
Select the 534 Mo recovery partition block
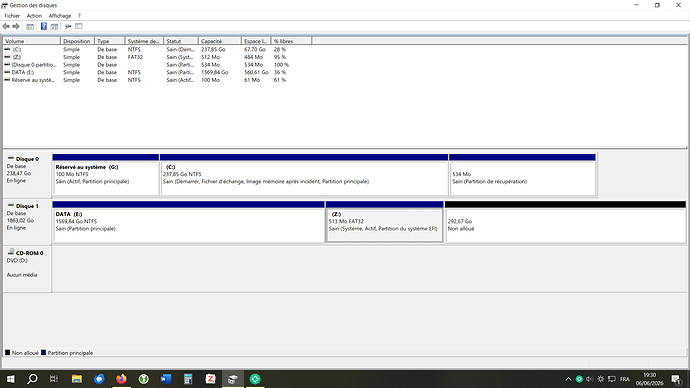pyautogui.click(x=522, y=175)
